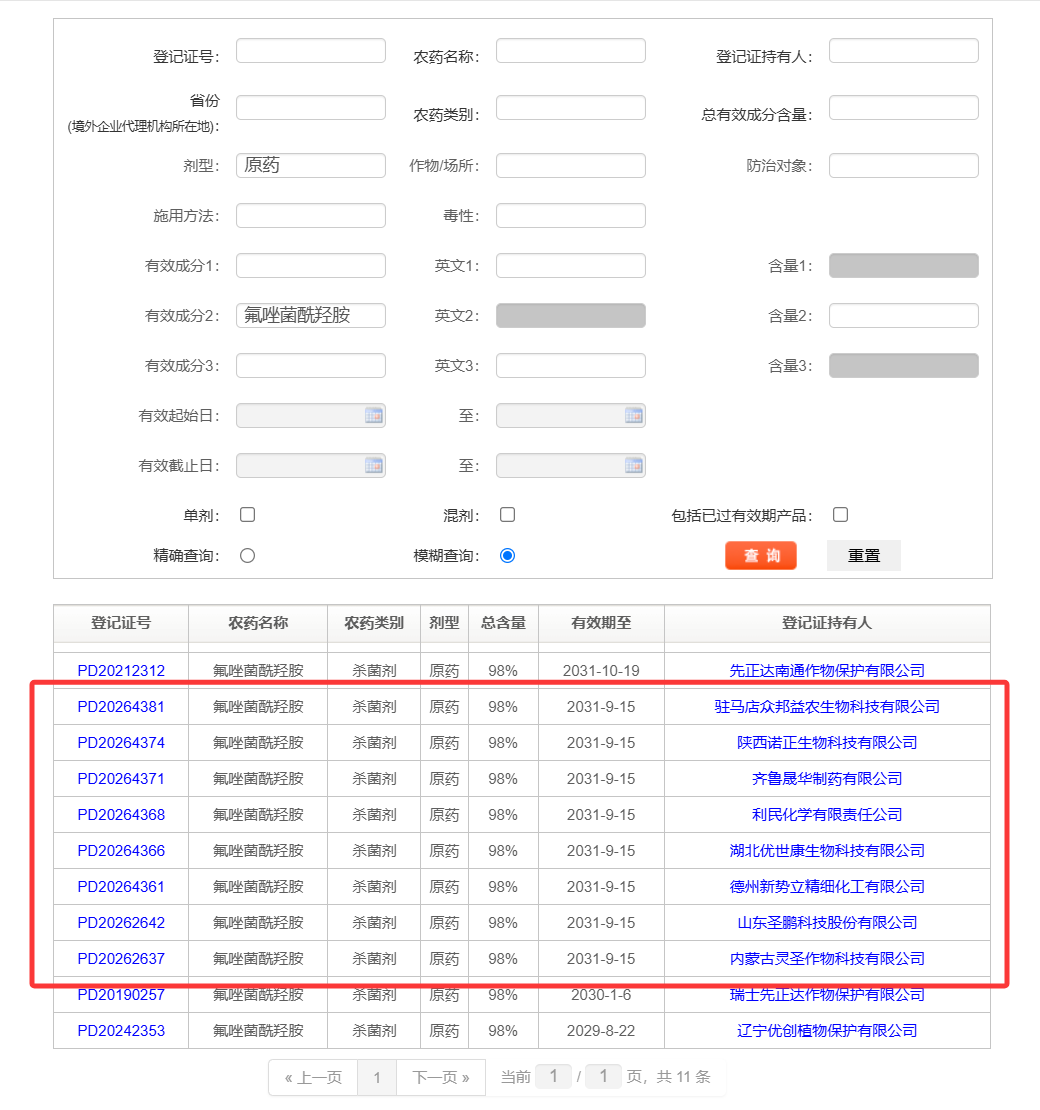Open registration PD20242353 link
The width and height of the screenshot is (1040, 1110).
pyautogui.click(x=121, y=1031)
